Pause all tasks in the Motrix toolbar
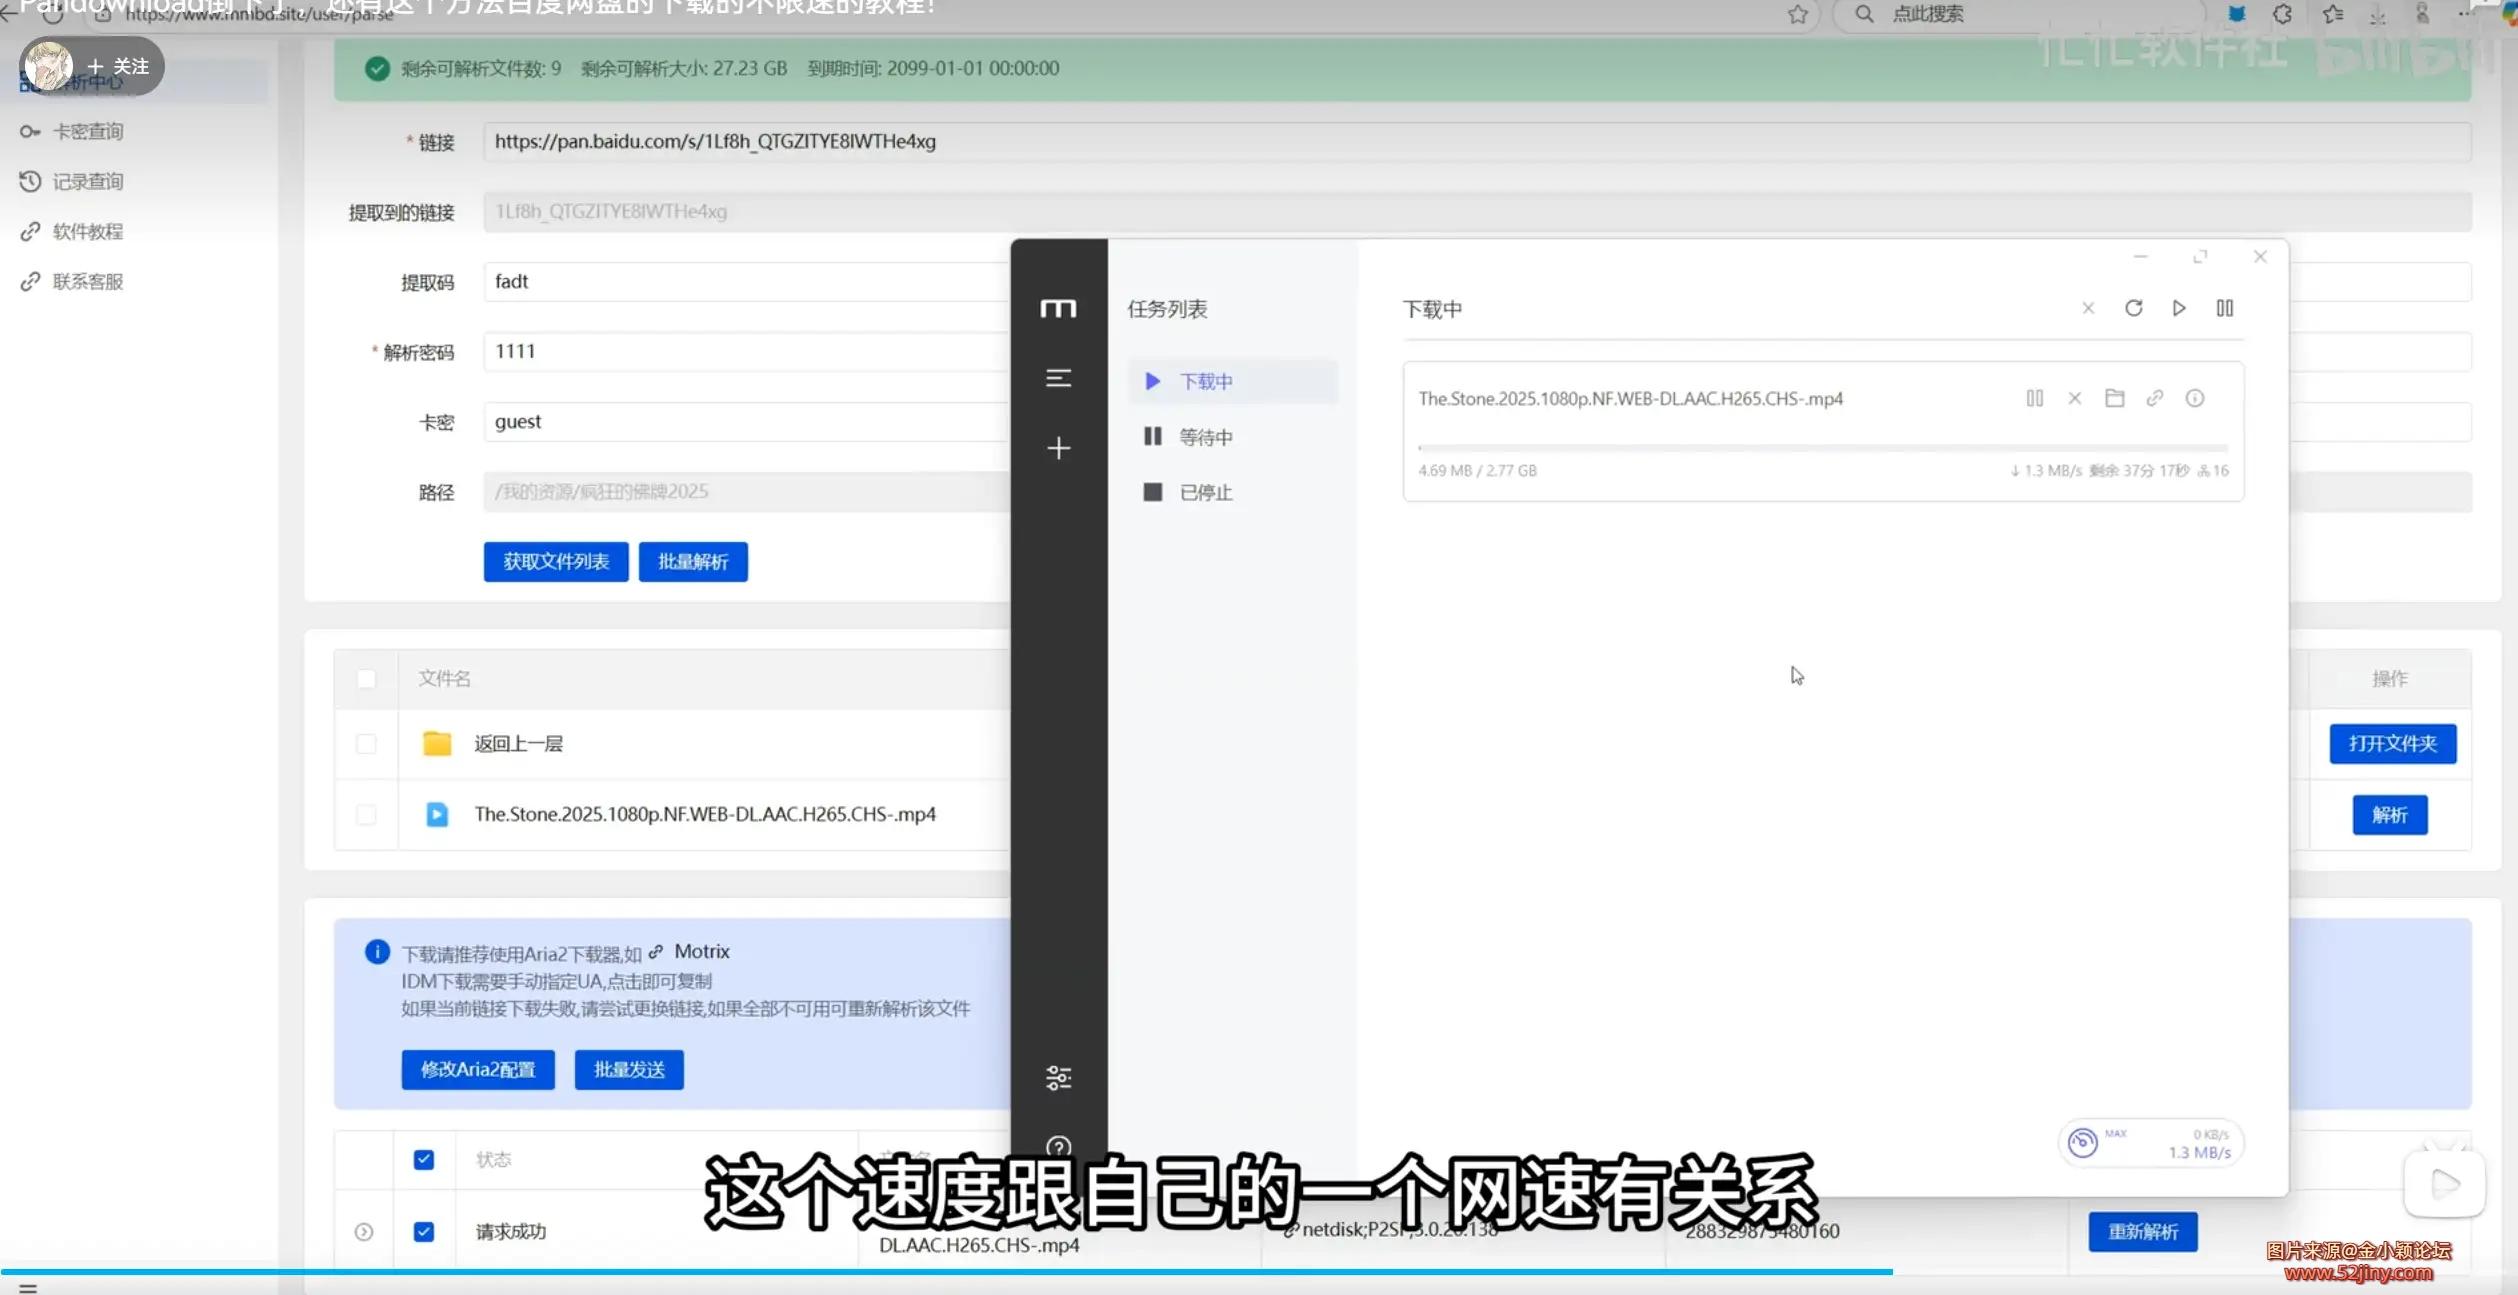2518x1295 pixels. pyautogui.click(x=2224, y=308)
